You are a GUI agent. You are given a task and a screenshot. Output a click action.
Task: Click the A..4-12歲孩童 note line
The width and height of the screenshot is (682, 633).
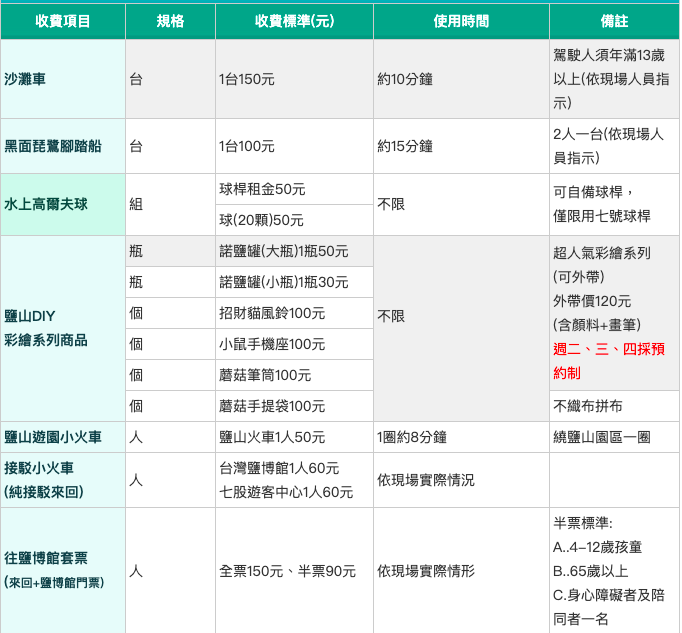point(598,547)
